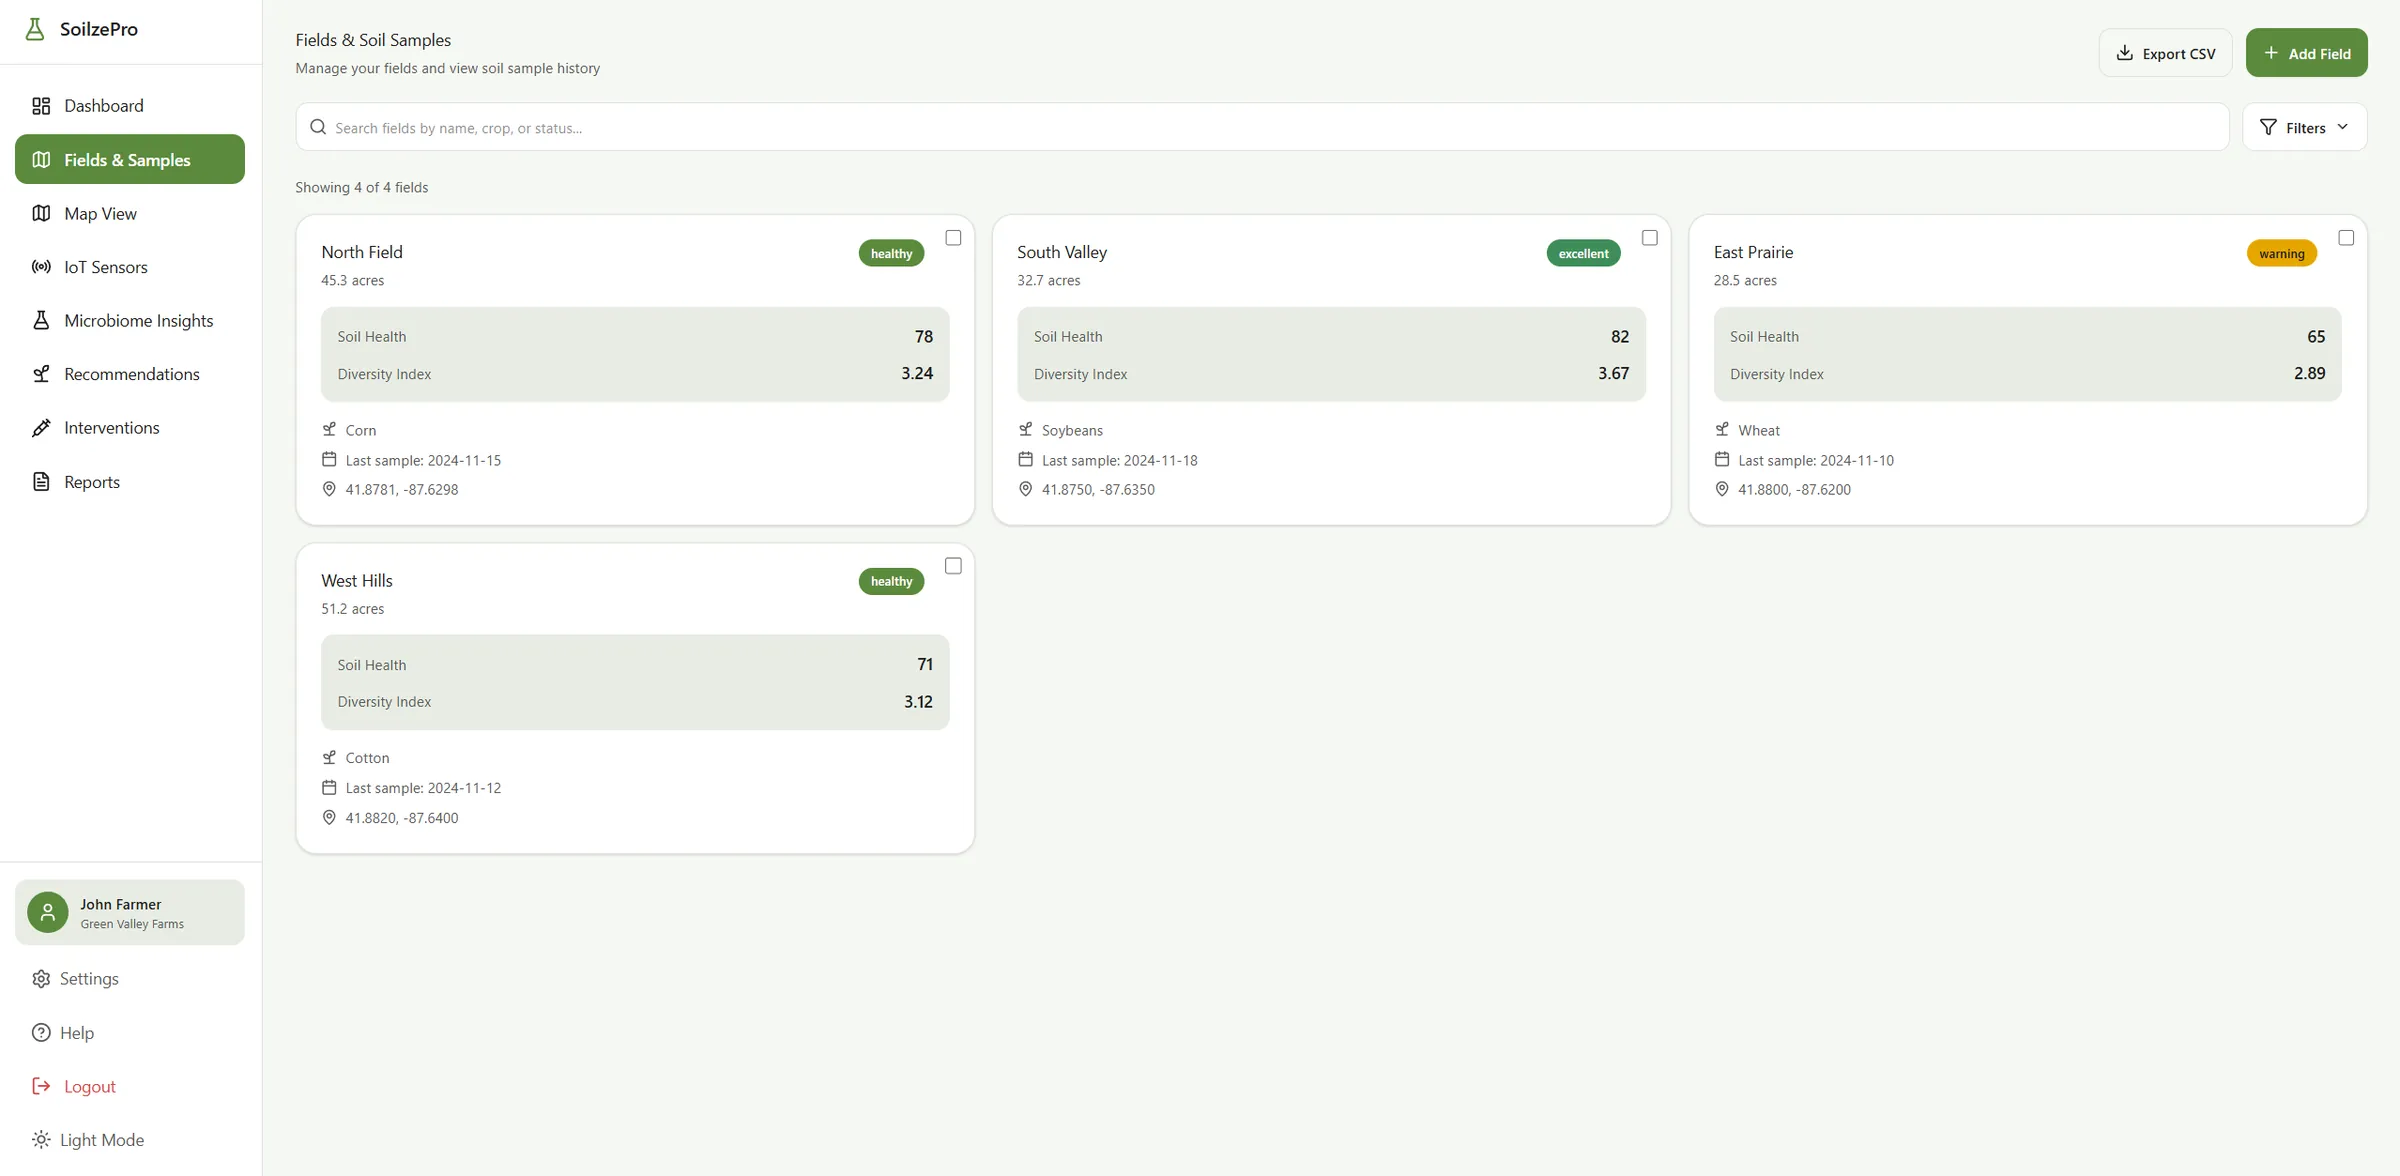
Task: Select the South Valley checkbox
Action: (1650, 237)
